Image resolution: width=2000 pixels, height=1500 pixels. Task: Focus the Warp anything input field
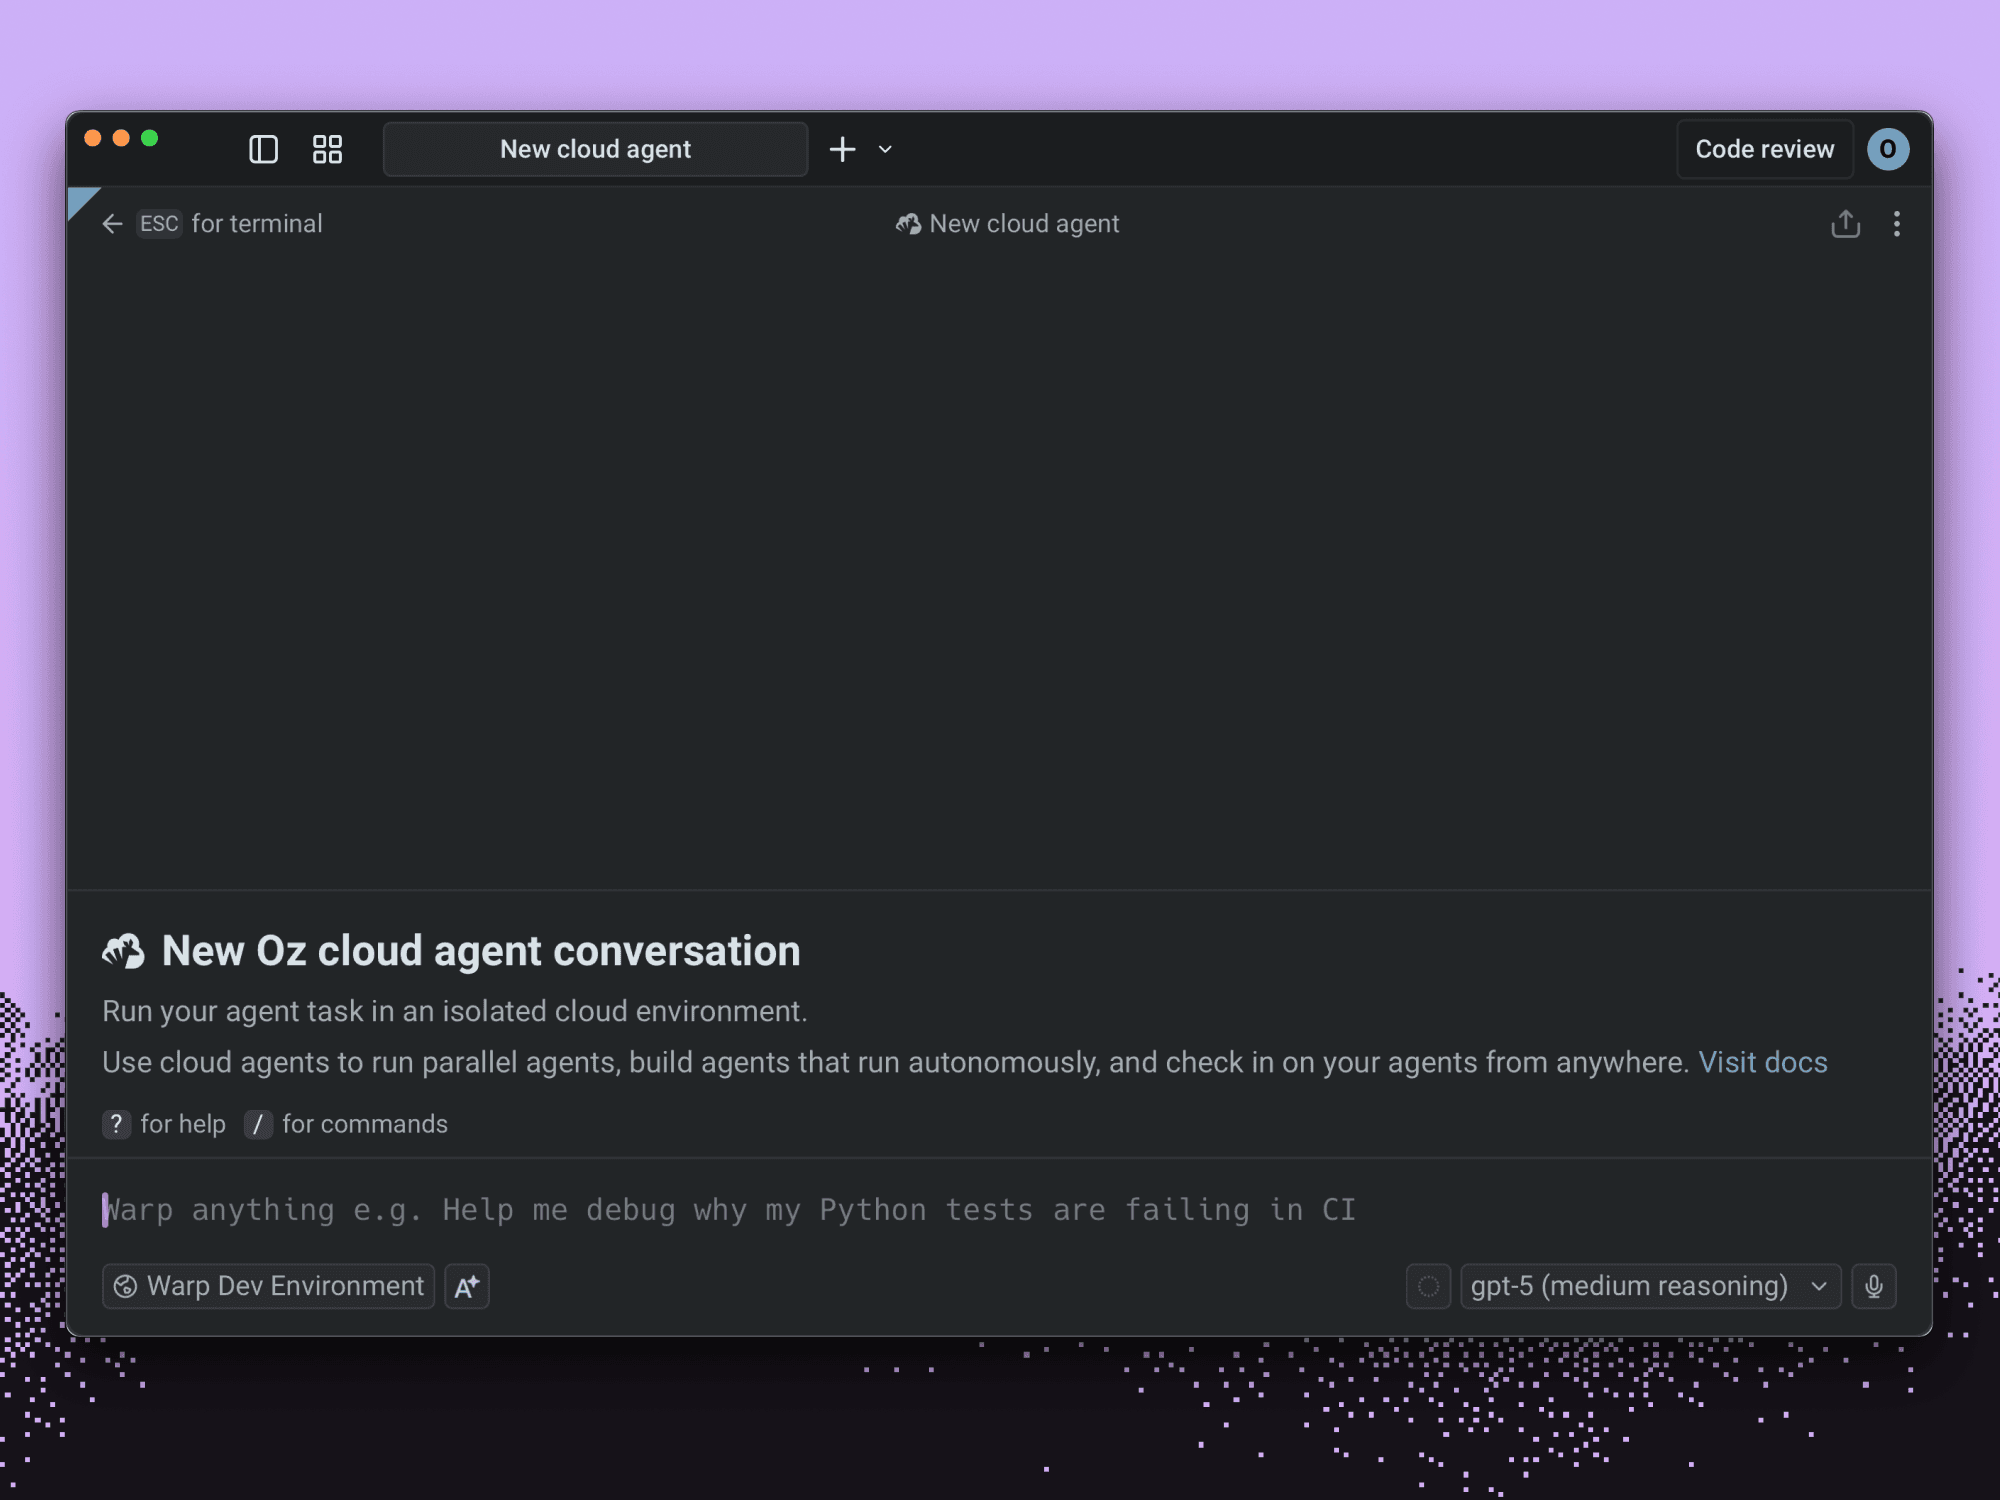pyautogui.click(x=730, y=1210)
